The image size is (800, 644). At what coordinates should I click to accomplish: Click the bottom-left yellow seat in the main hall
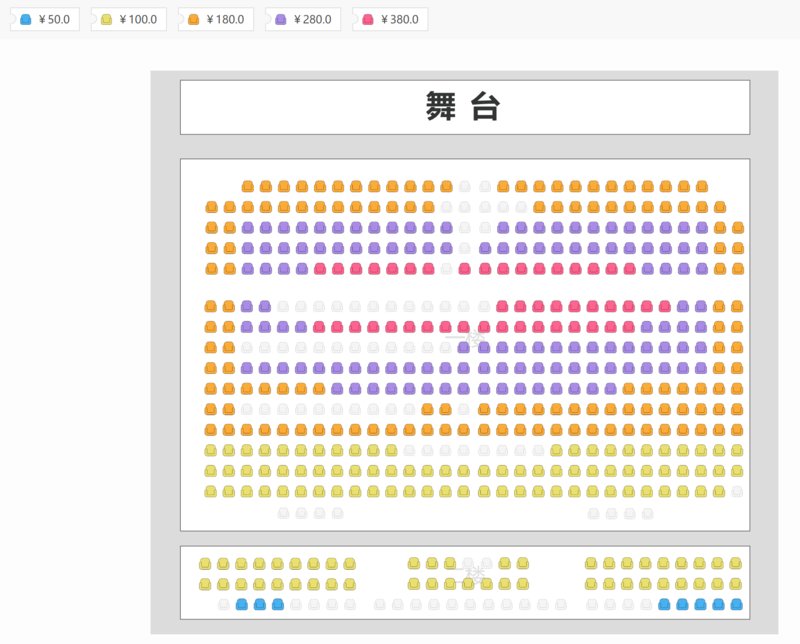[211, 492]
